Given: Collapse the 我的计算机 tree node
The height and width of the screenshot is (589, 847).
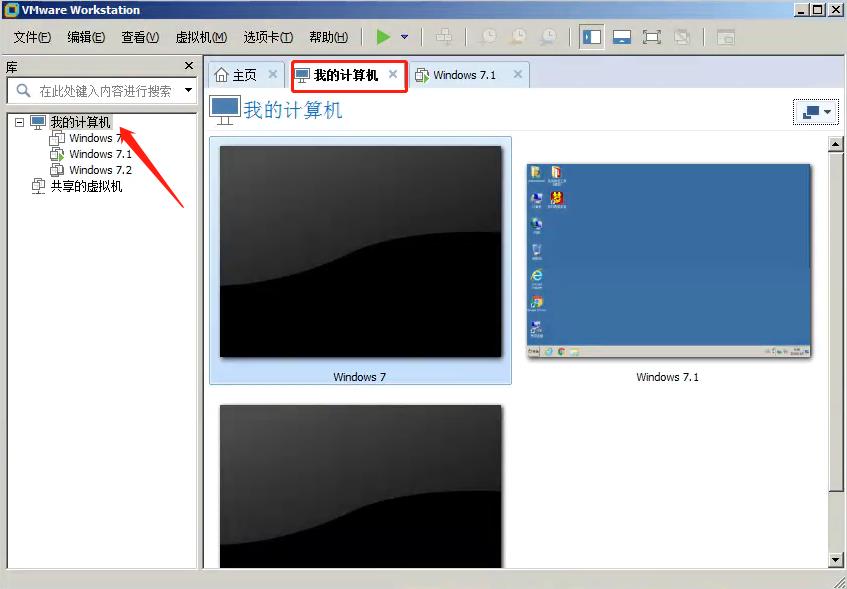Looking at the screenshot, I should click(x=19, y=122).
